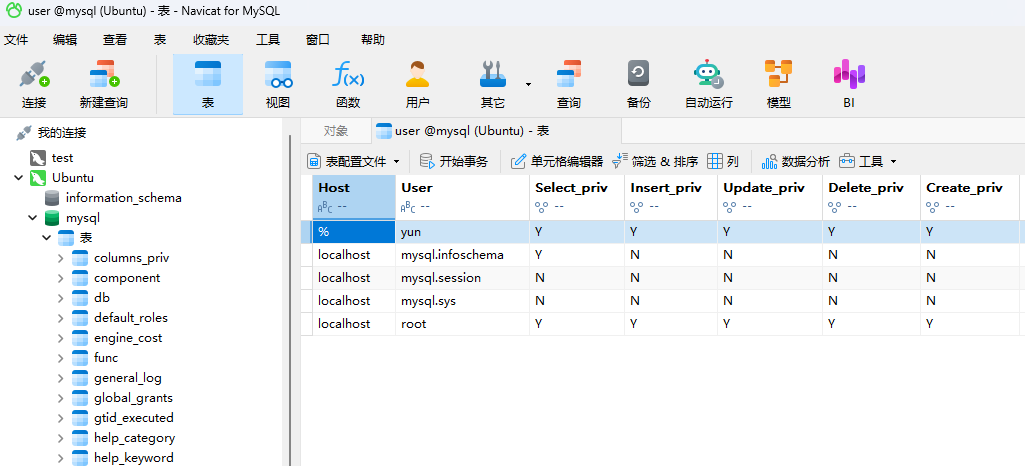The height and width of the screenshot is (466, 1025).
Task: Select the 表 tables toolbar icon
Action: (x=208, y=85)
